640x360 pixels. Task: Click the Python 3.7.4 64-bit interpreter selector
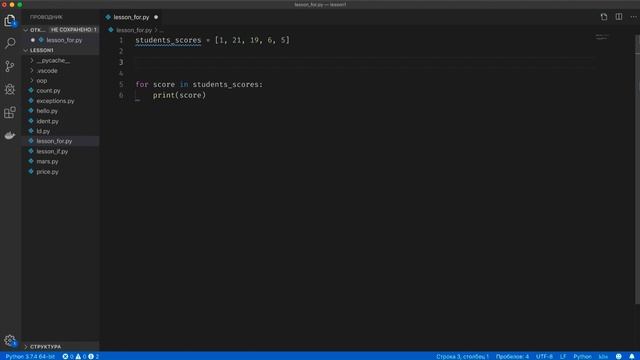tap(30, 356)
